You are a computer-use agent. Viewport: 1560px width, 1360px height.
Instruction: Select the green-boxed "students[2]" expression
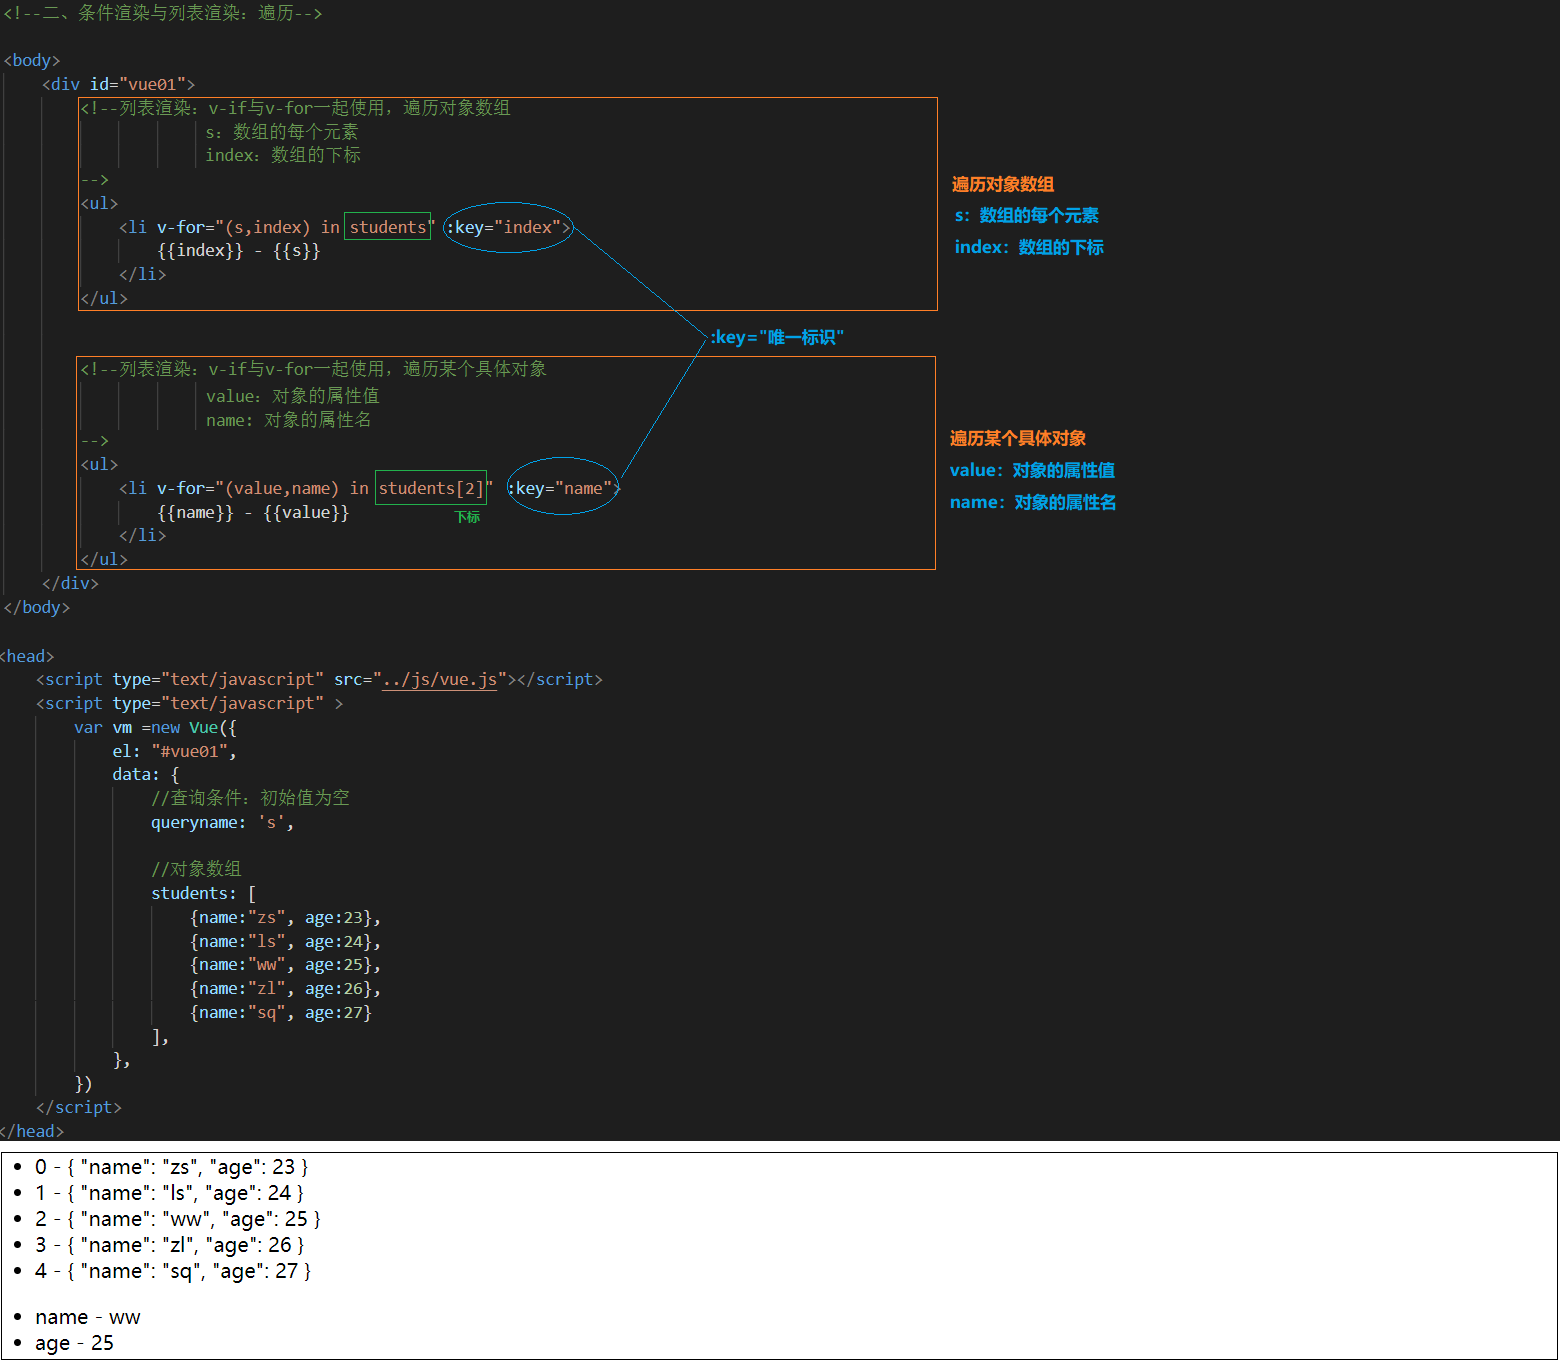tap(431, 488)
